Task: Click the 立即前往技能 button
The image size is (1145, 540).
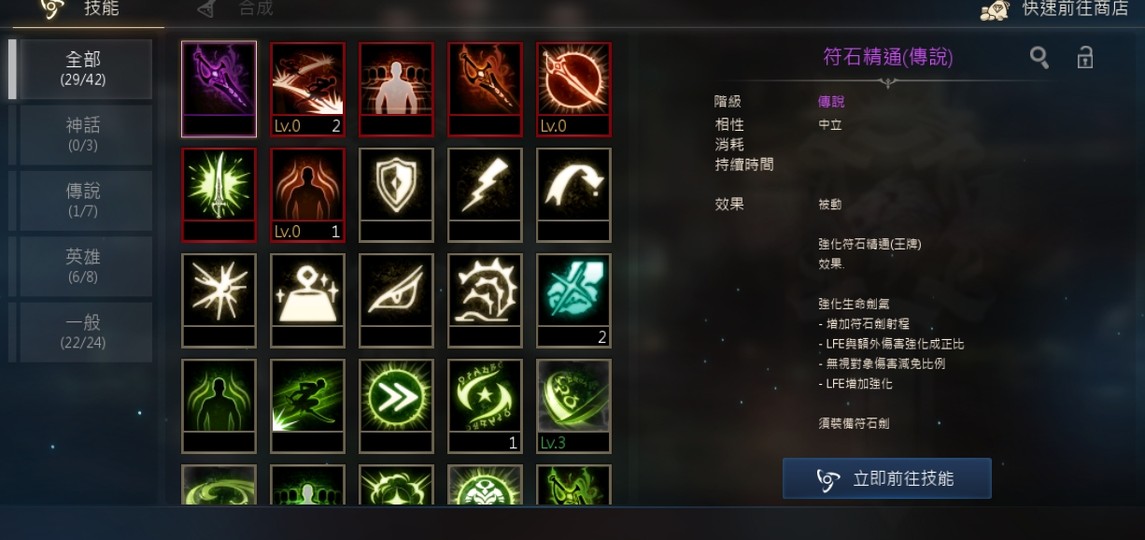Action: [x=887, y=479]
